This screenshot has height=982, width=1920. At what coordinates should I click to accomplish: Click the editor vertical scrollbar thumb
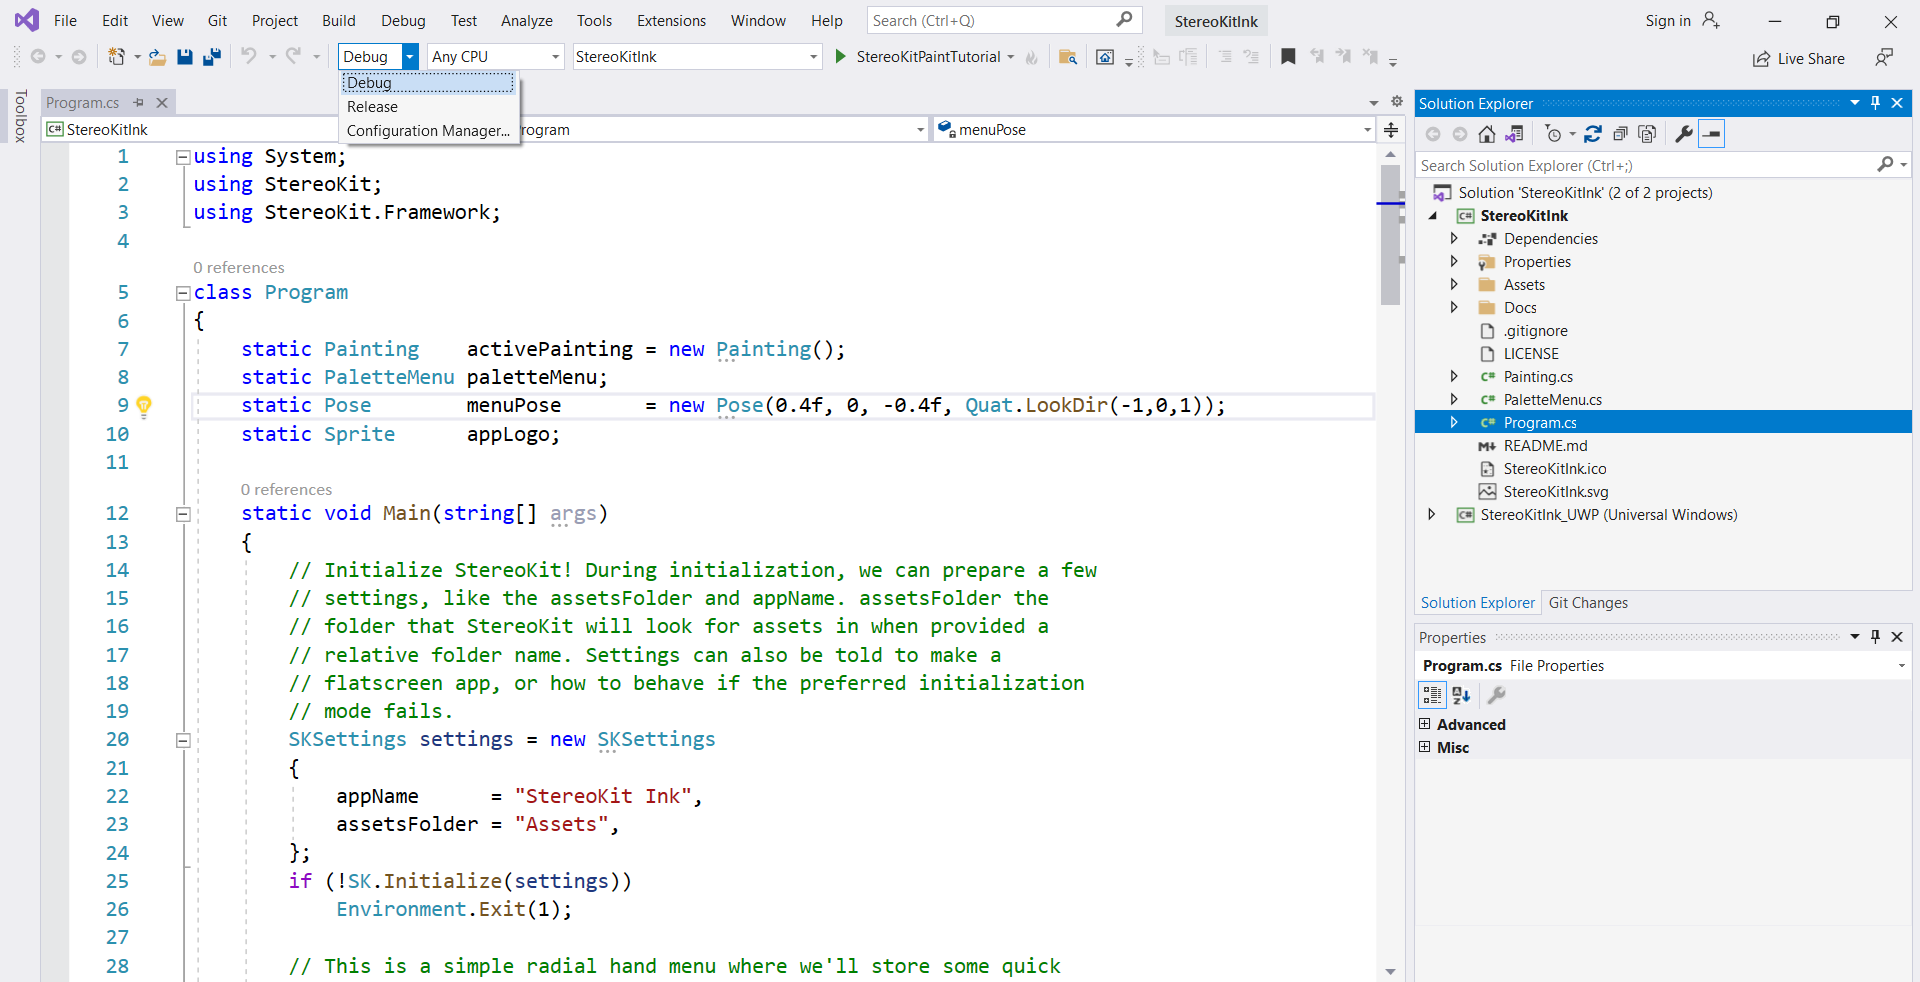point(1390,235)
